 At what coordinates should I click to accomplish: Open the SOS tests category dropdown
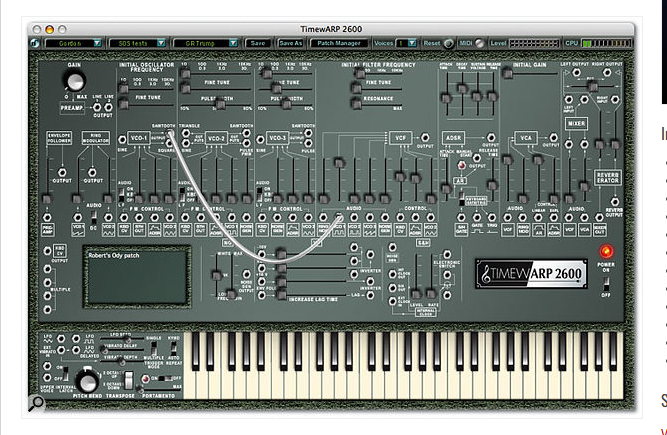point(137,43)
